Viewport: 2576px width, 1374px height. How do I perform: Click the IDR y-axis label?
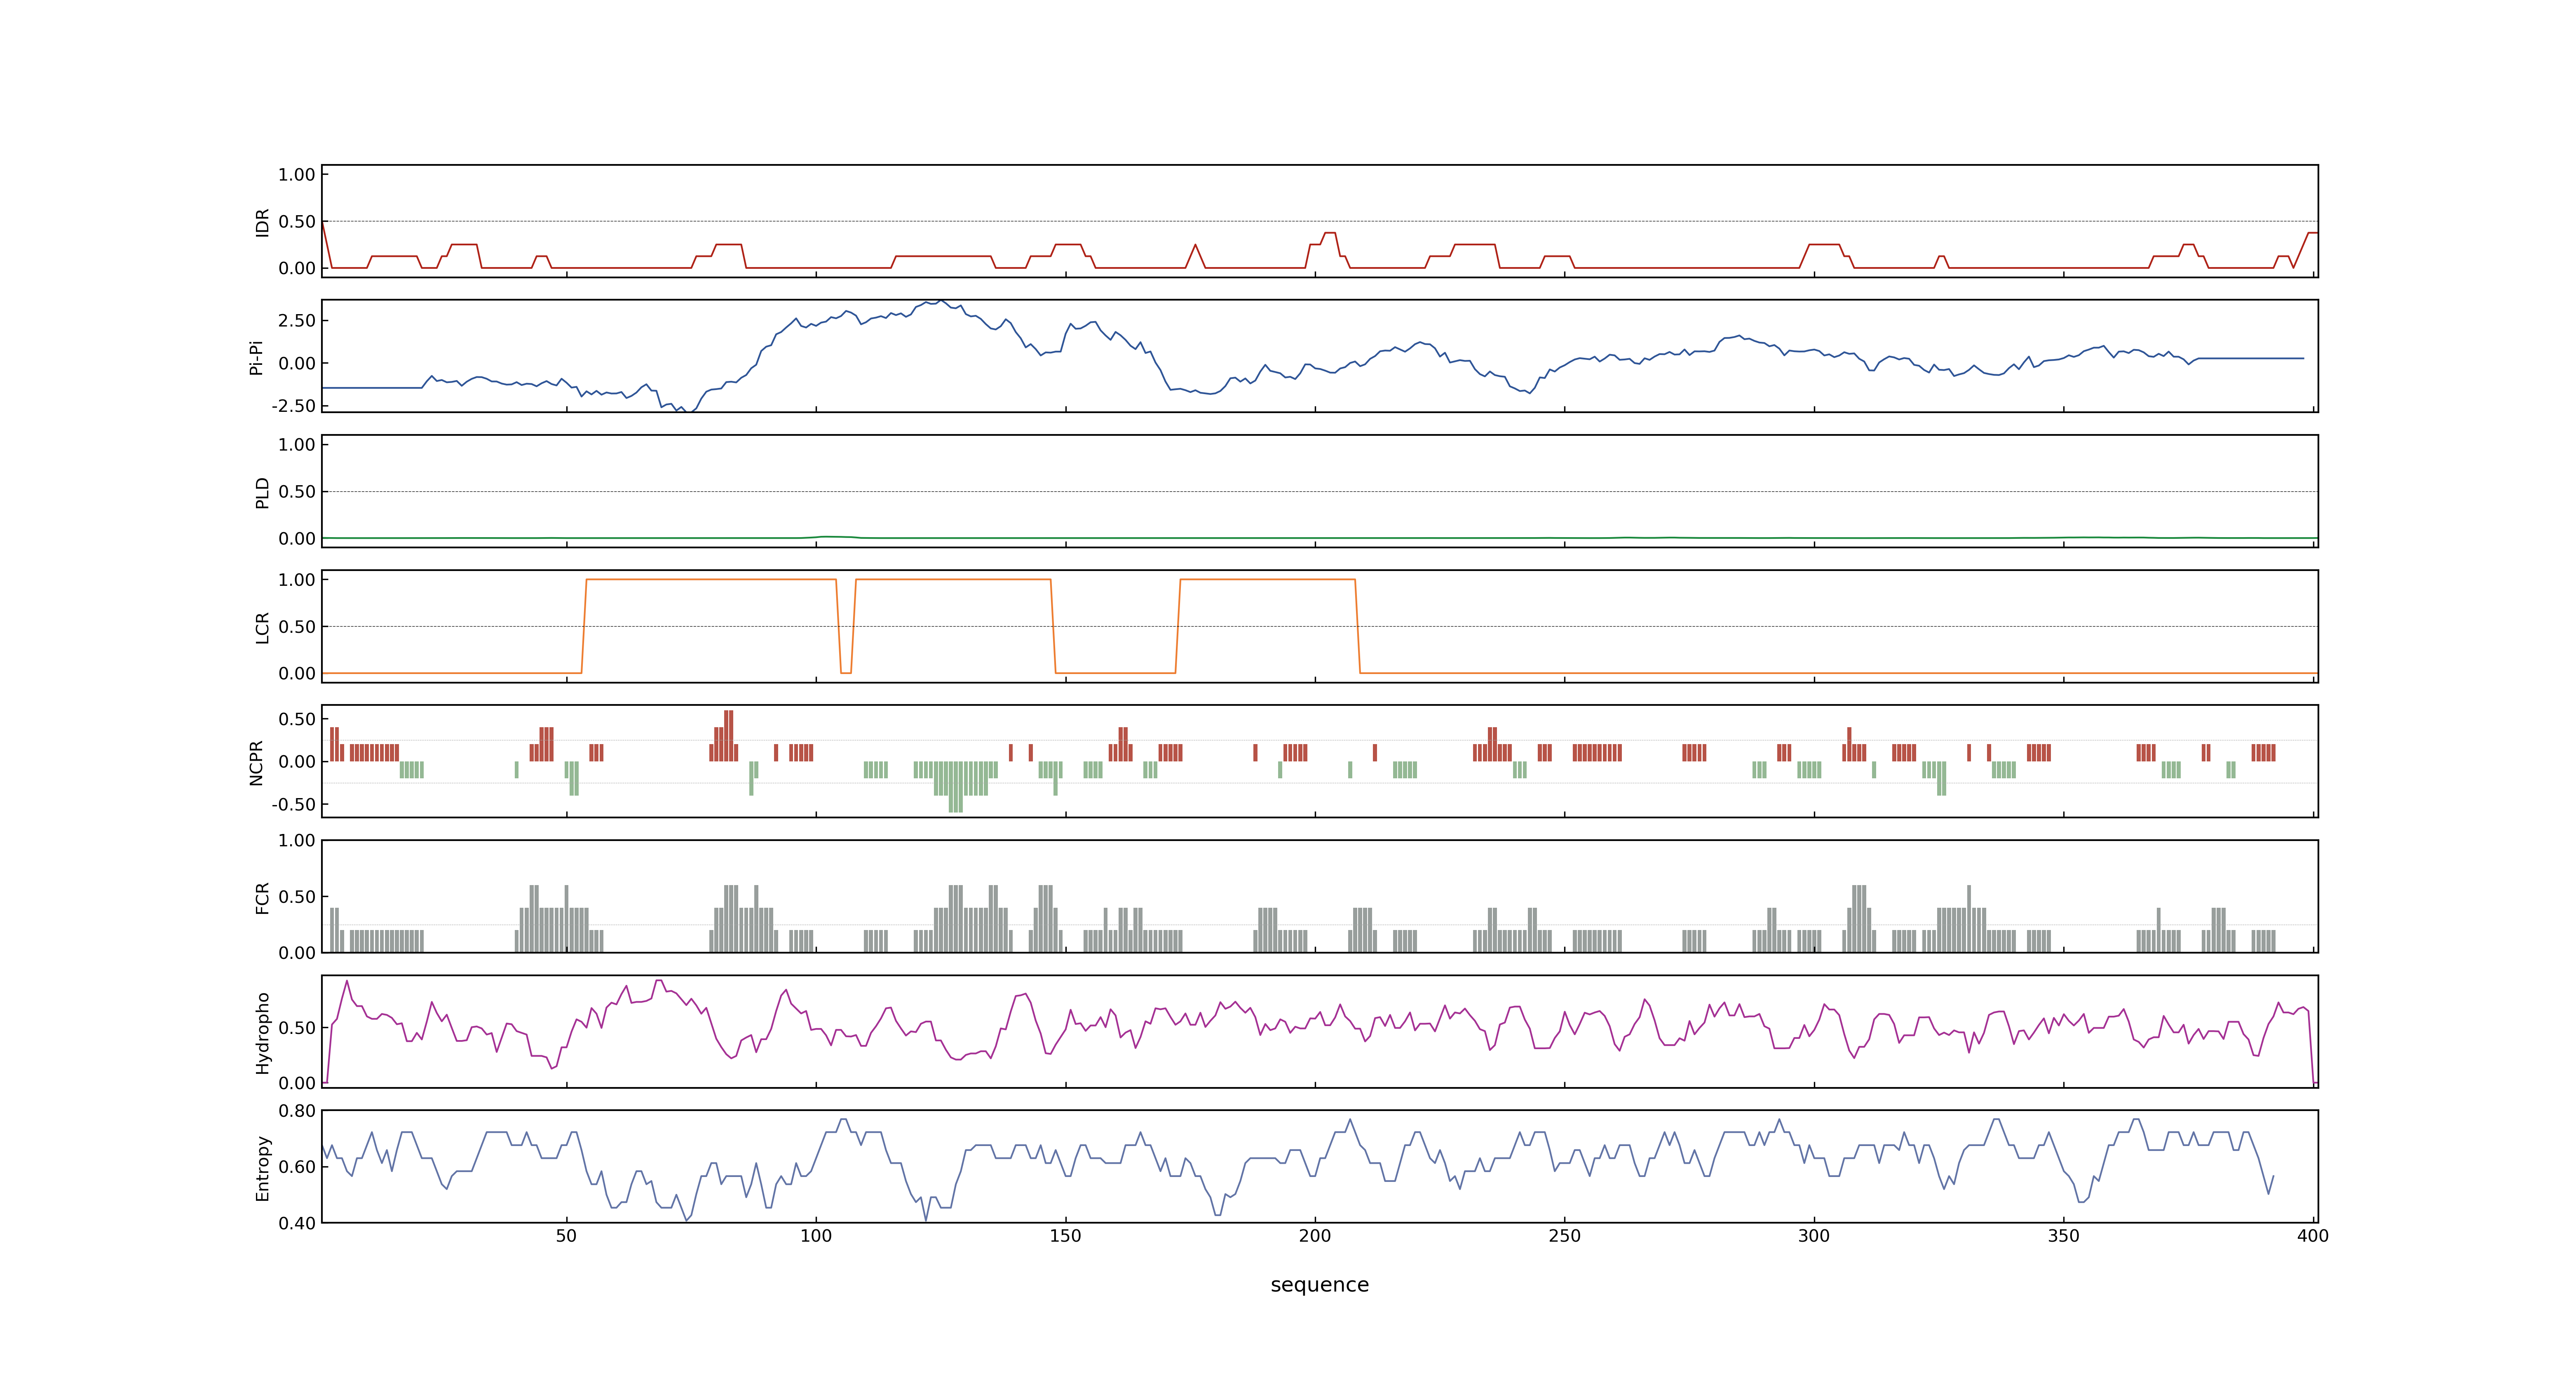(x=262, y=222)
